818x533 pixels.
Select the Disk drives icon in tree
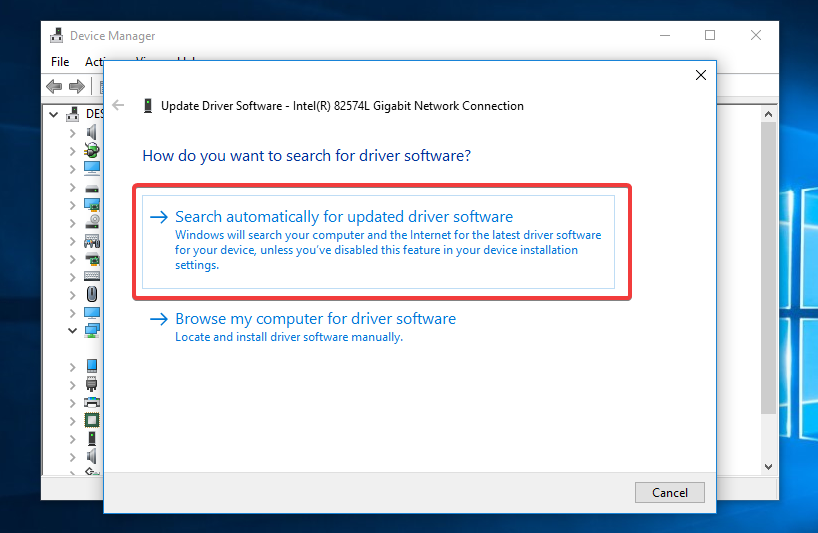pyautogui.click(x=92, y=188)
